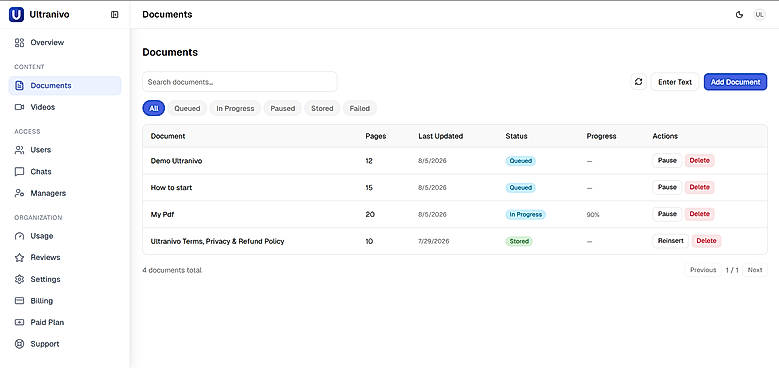This screenshot has height=368, width=779.
Task: Click the In Progress status badge
Action: (x=526, y=215)
